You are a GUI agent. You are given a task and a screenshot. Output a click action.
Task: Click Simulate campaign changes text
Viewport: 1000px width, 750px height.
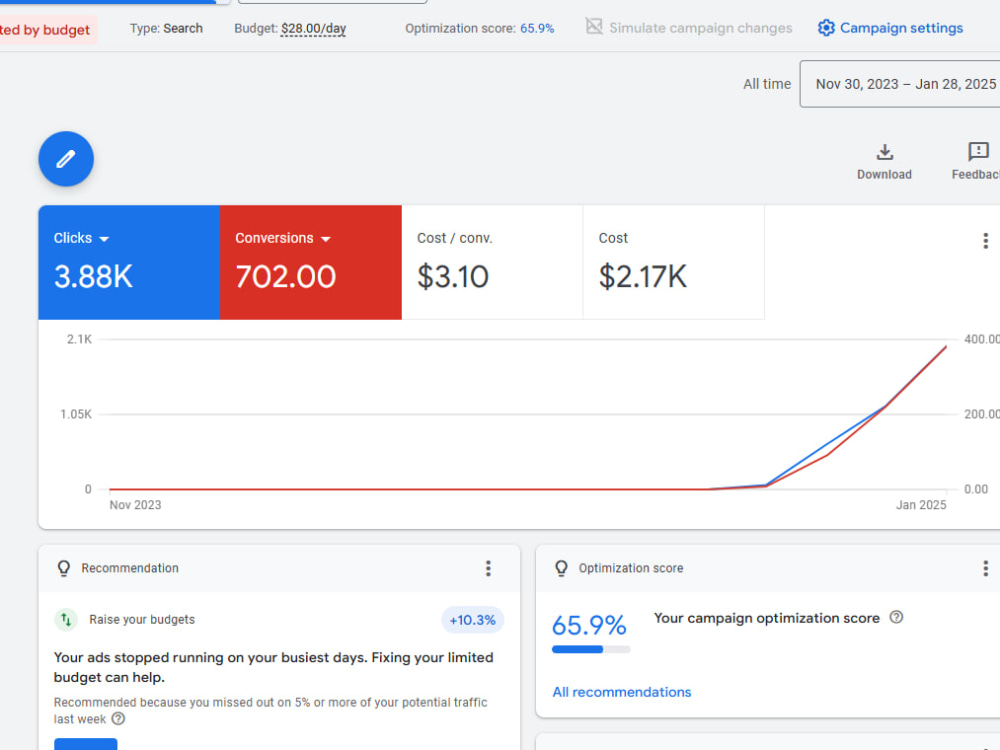click(700, 28)
